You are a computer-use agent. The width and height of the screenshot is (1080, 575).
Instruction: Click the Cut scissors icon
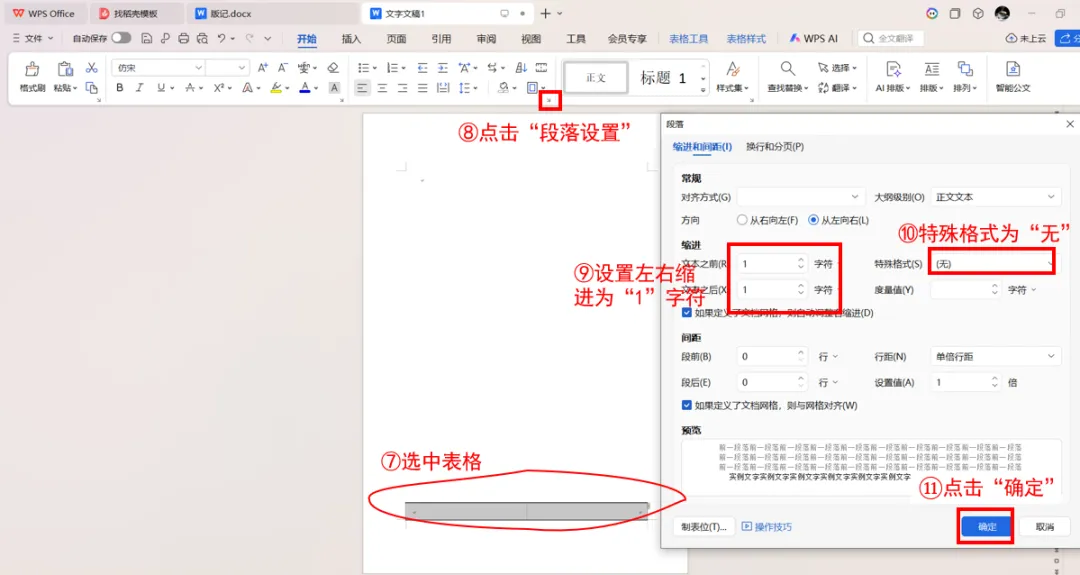tap(92, 67)
